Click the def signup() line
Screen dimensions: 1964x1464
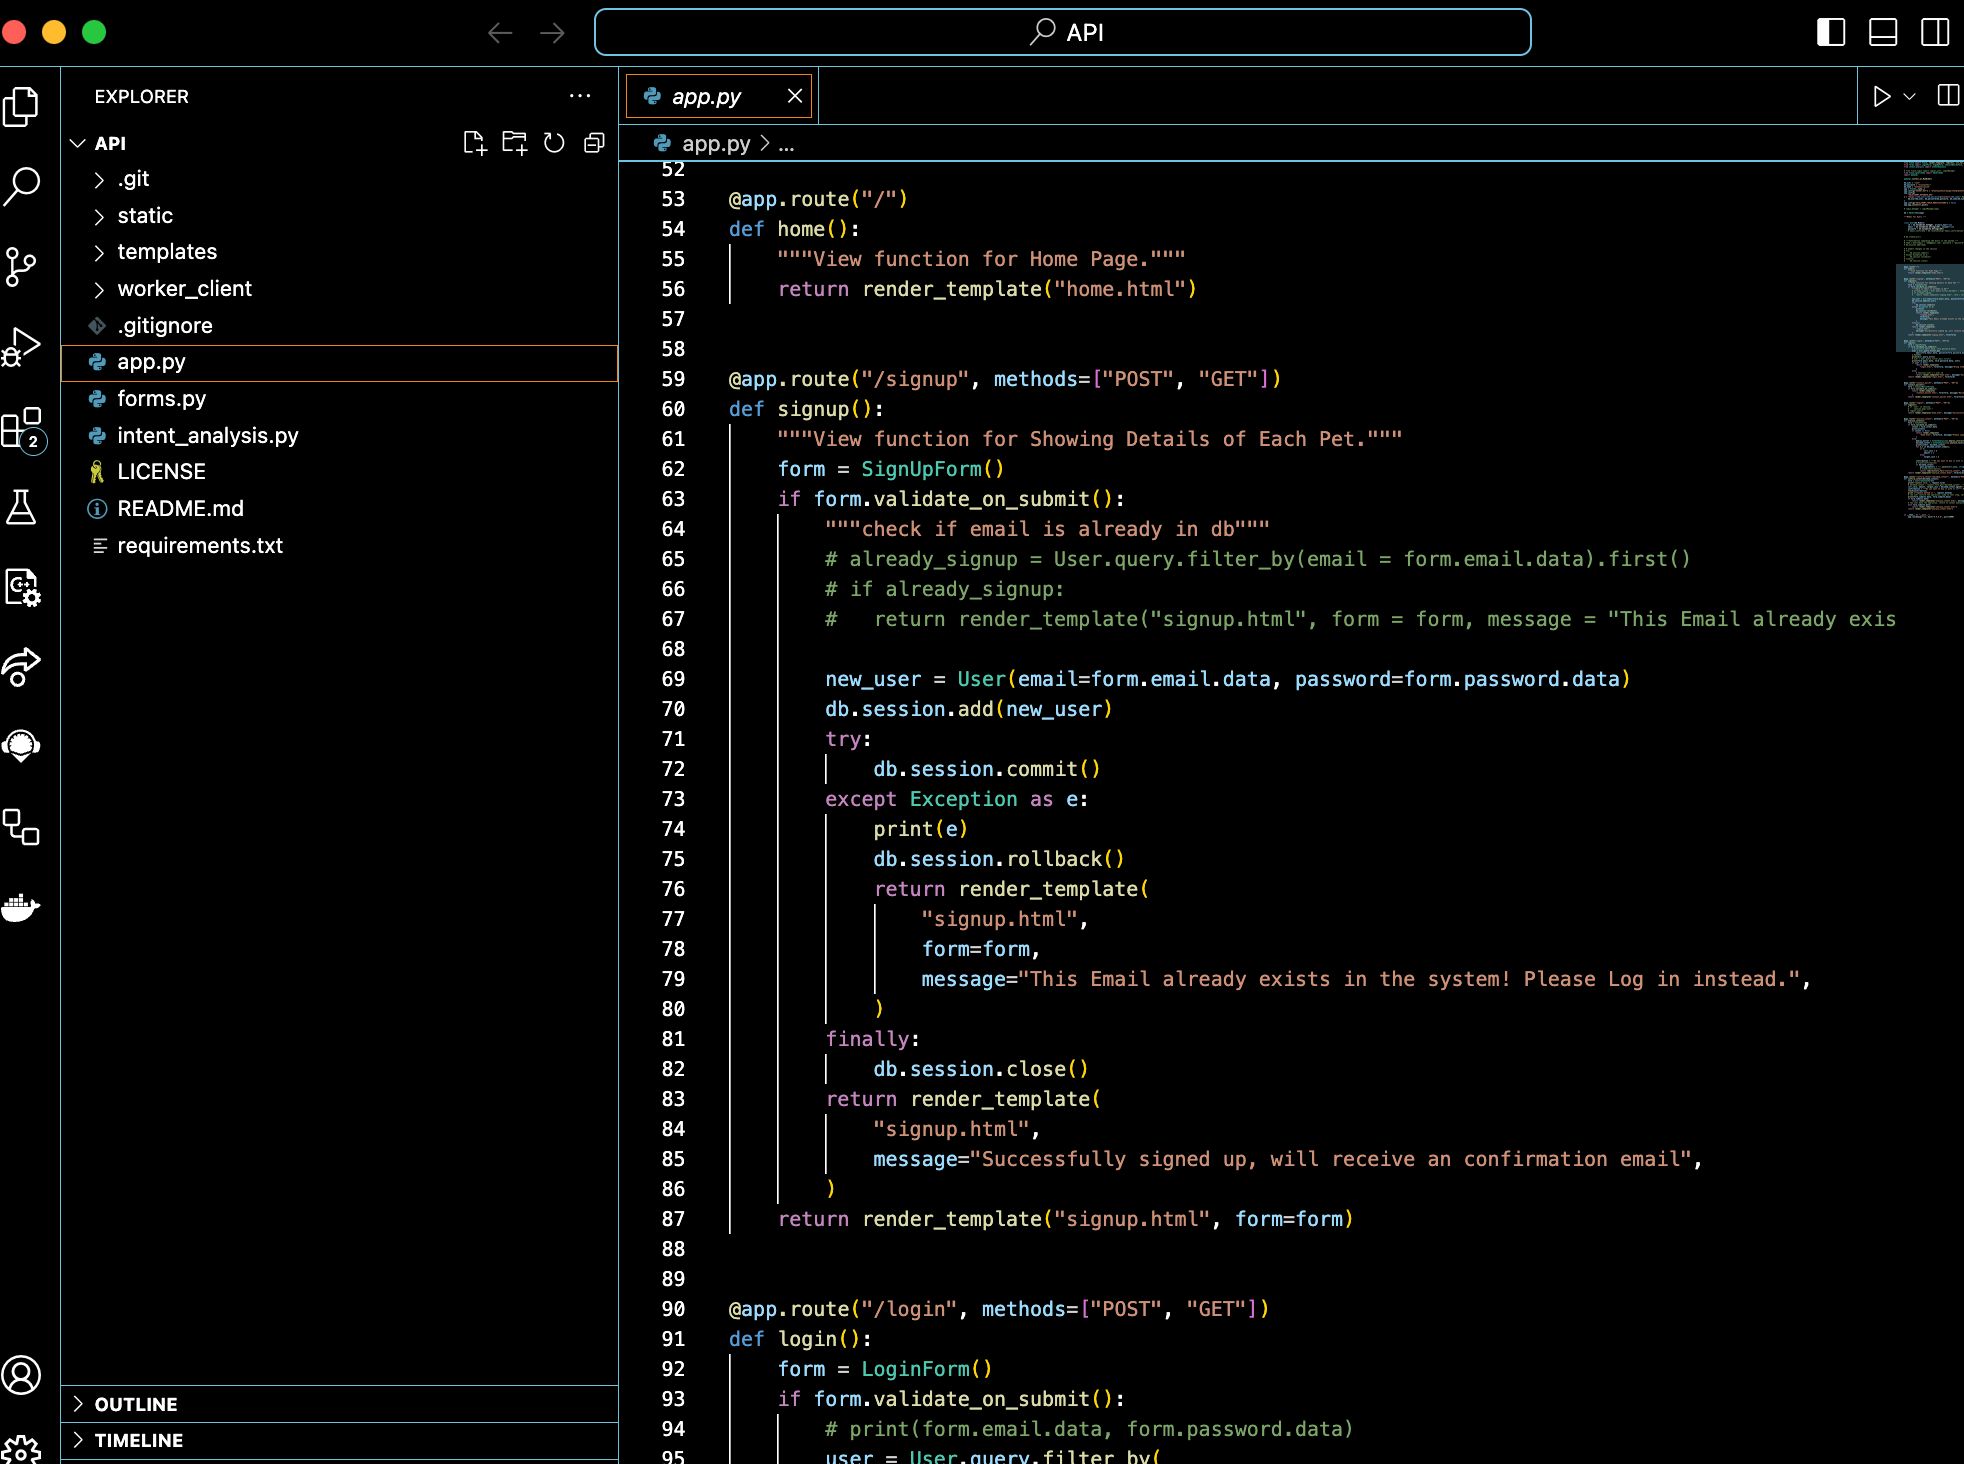point(805,409)
